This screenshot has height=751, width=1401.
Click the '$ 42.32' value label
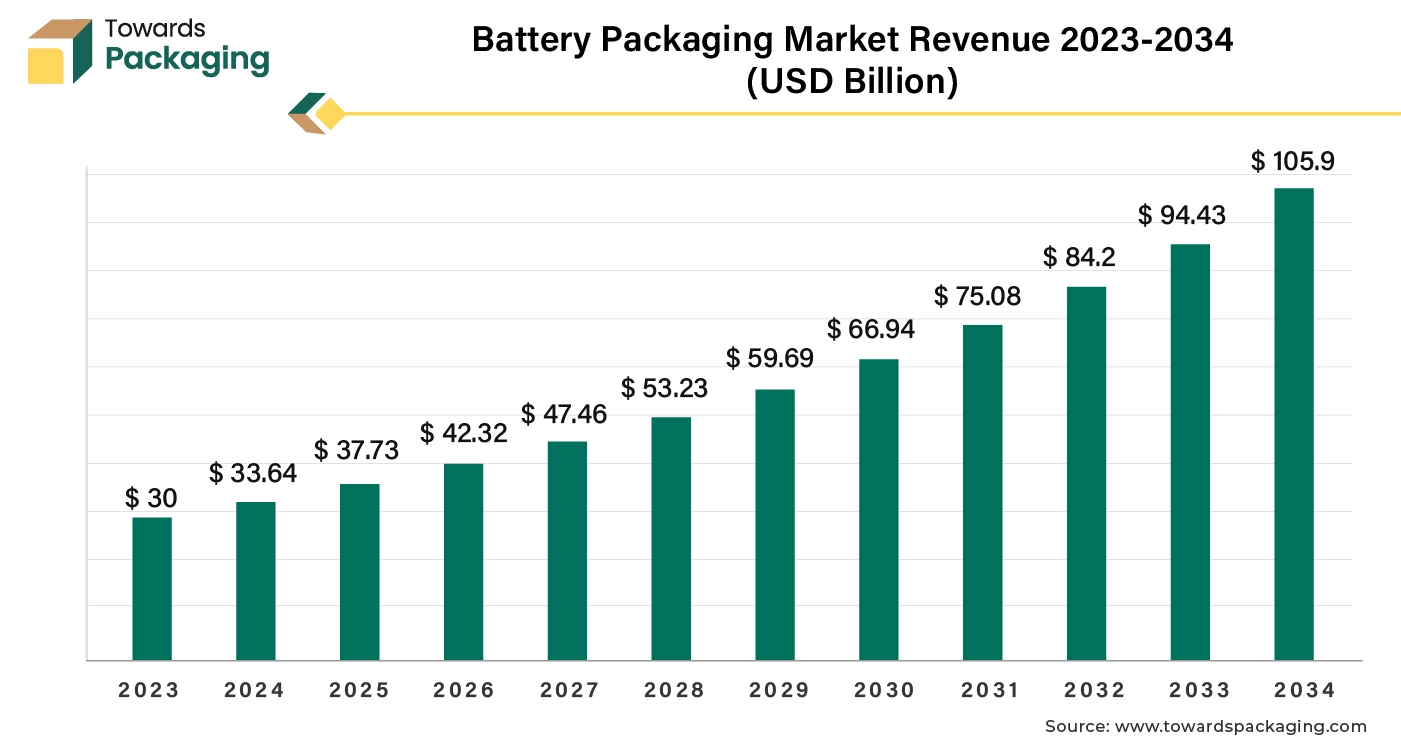click(464, 433)
